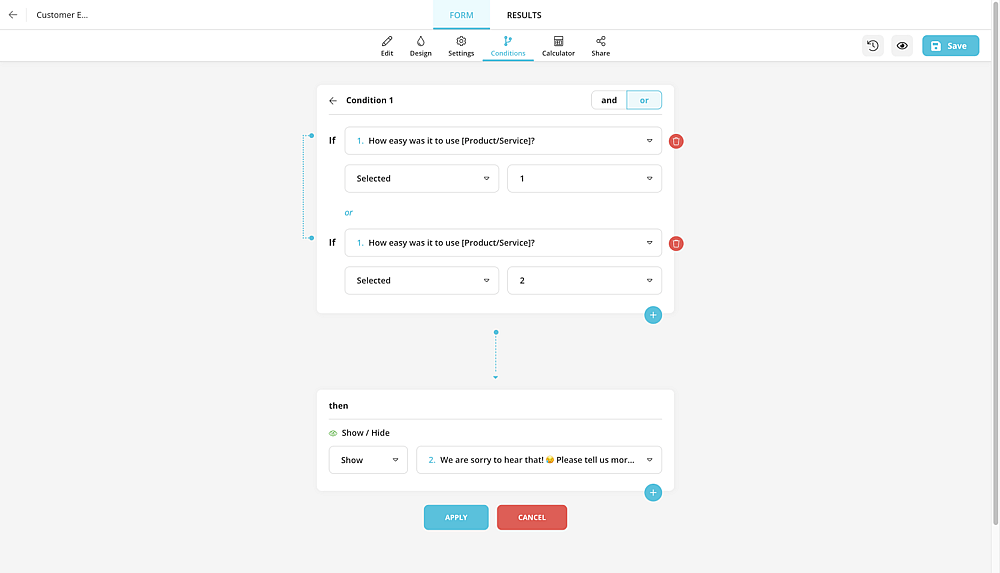Delete the first If condition row
This screenshot has height=573, width=1000.
point(676,141)
